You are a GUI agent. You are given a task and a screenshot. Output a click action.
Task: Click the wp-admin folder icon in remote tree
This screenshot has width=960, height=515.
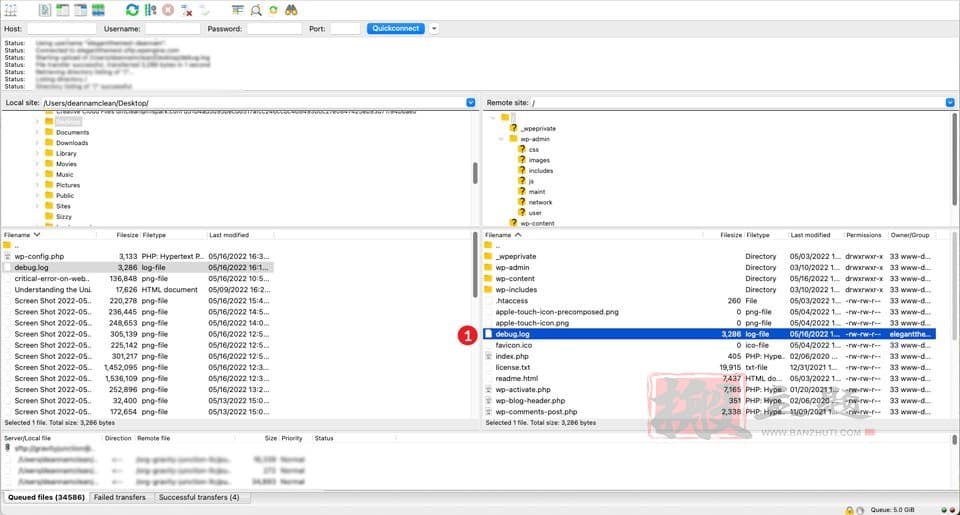(513, 138)
